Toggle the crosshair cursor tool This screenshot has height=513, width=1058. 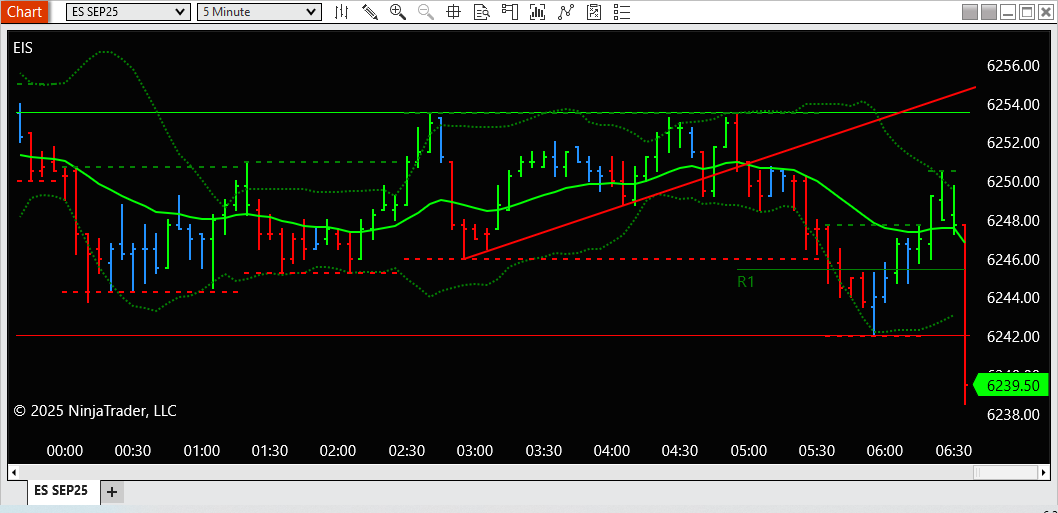point(453,11)
